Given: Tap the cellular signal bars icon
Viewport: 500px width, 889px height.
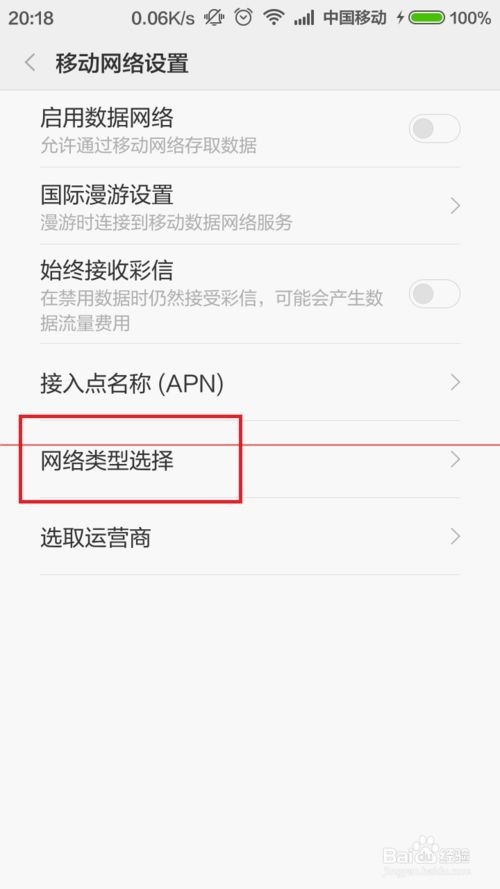Looking at the screenshot, I should click(304, 19).
